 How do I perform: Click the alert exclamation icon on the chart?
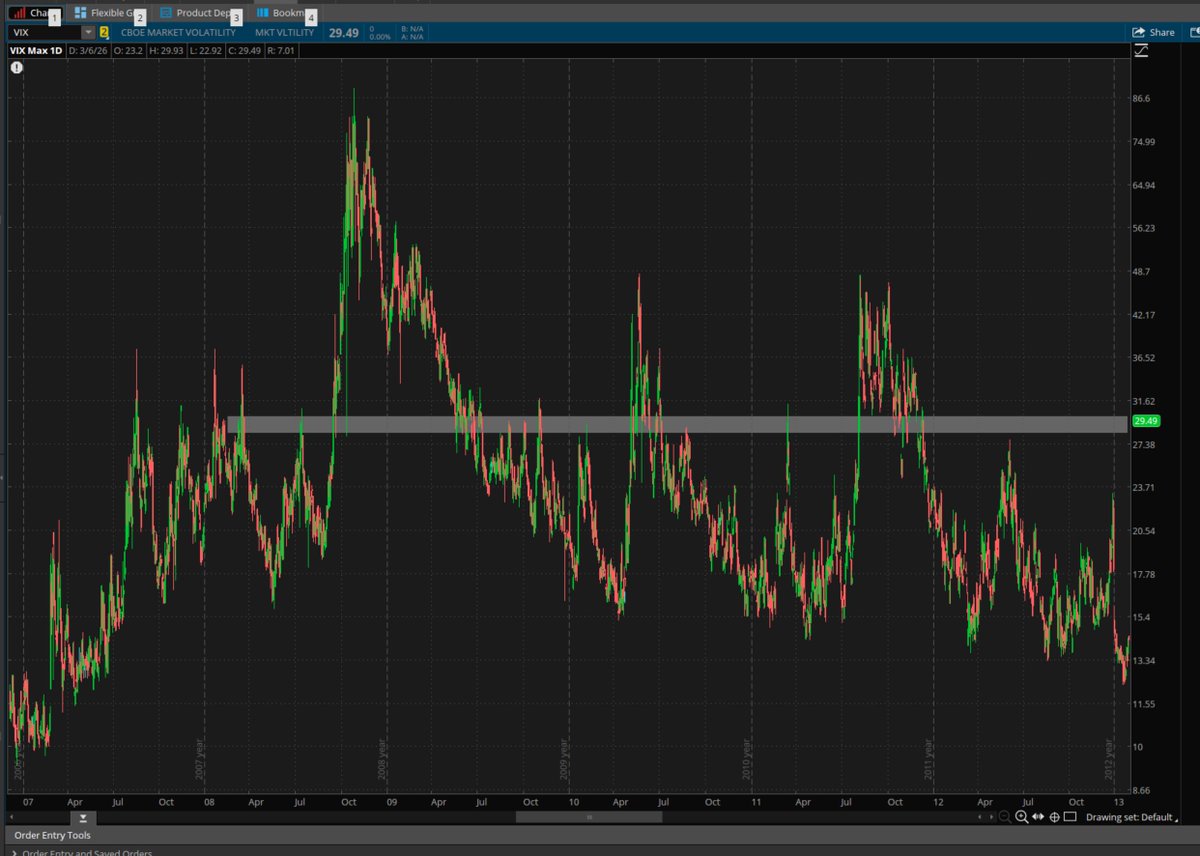pos(16,67)
